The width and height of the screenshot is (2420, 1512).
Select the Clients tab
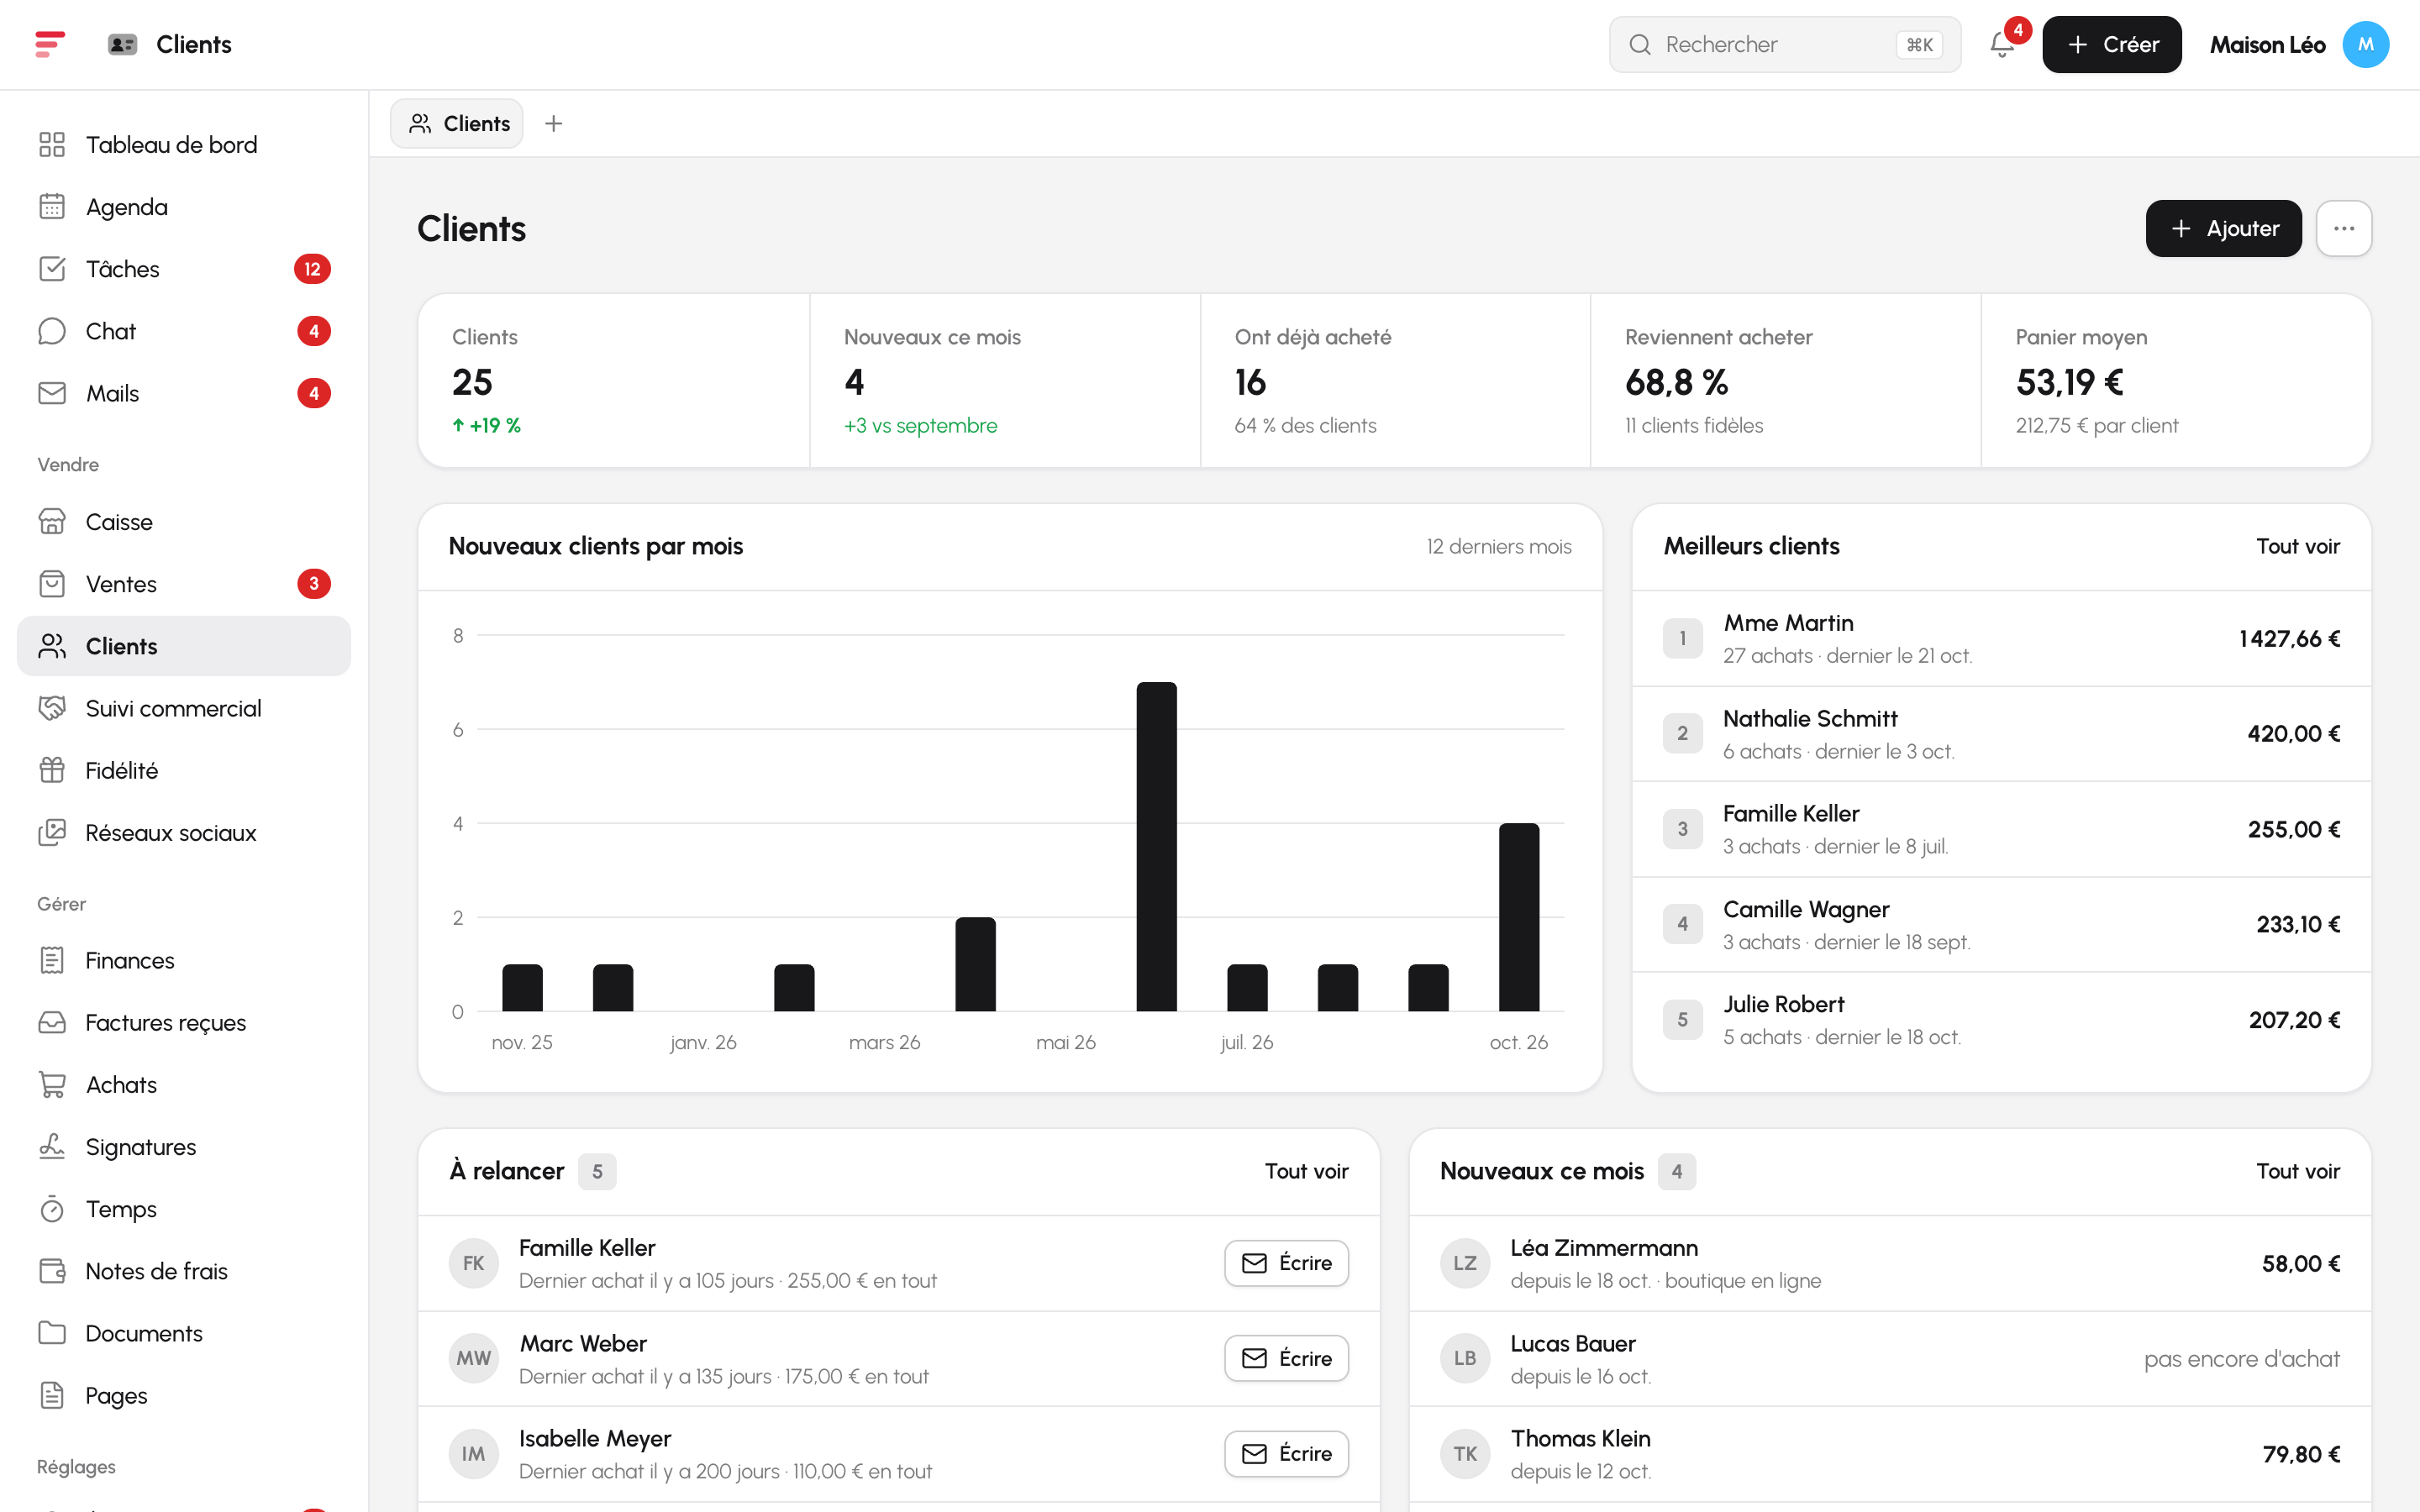457,123
